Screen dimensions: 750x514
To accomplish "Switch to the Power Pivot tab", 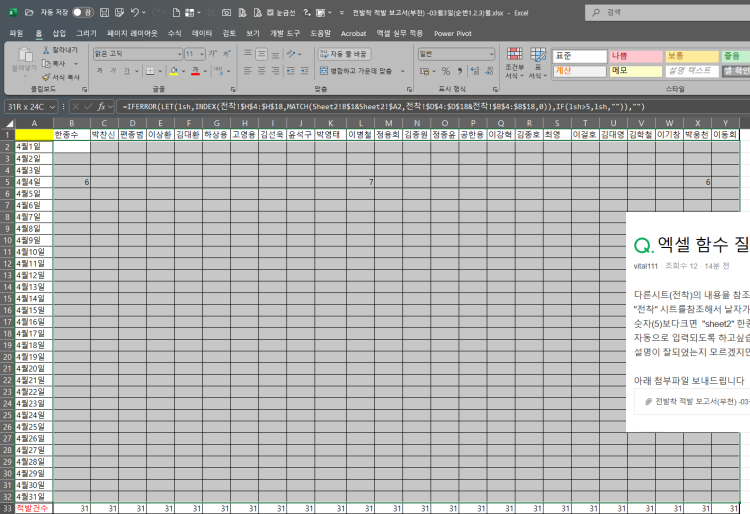I will click(x=451, y=33).
